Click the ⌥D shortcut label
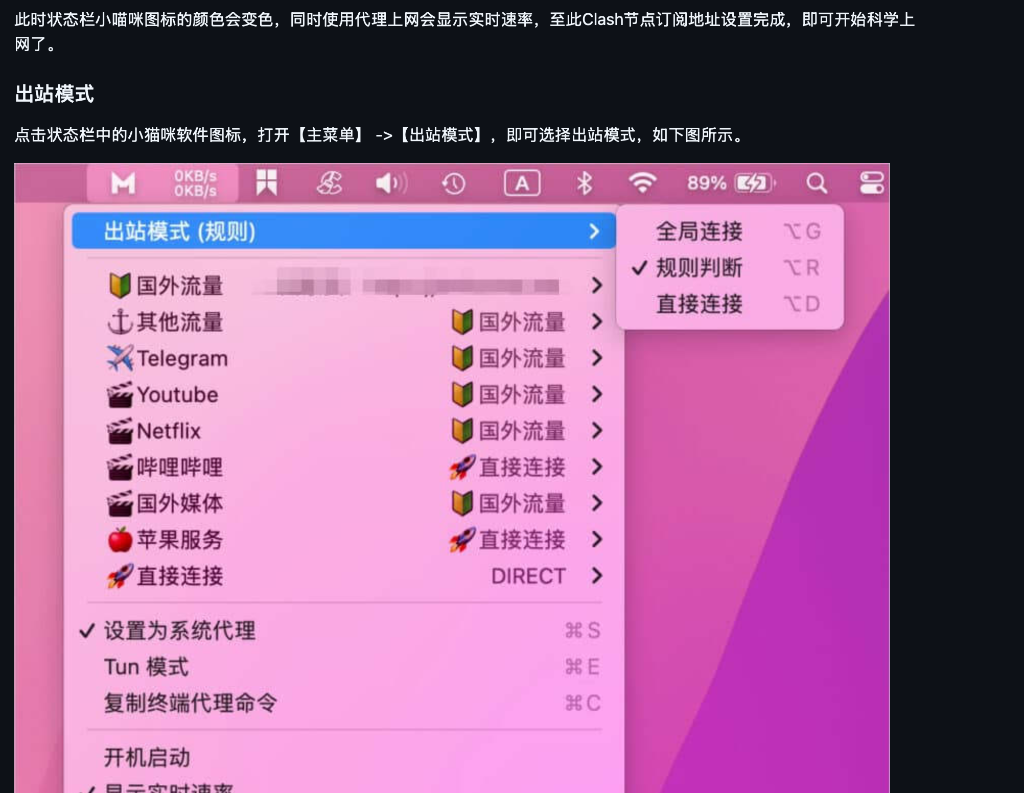1024x793 pixels. [801, 304]
